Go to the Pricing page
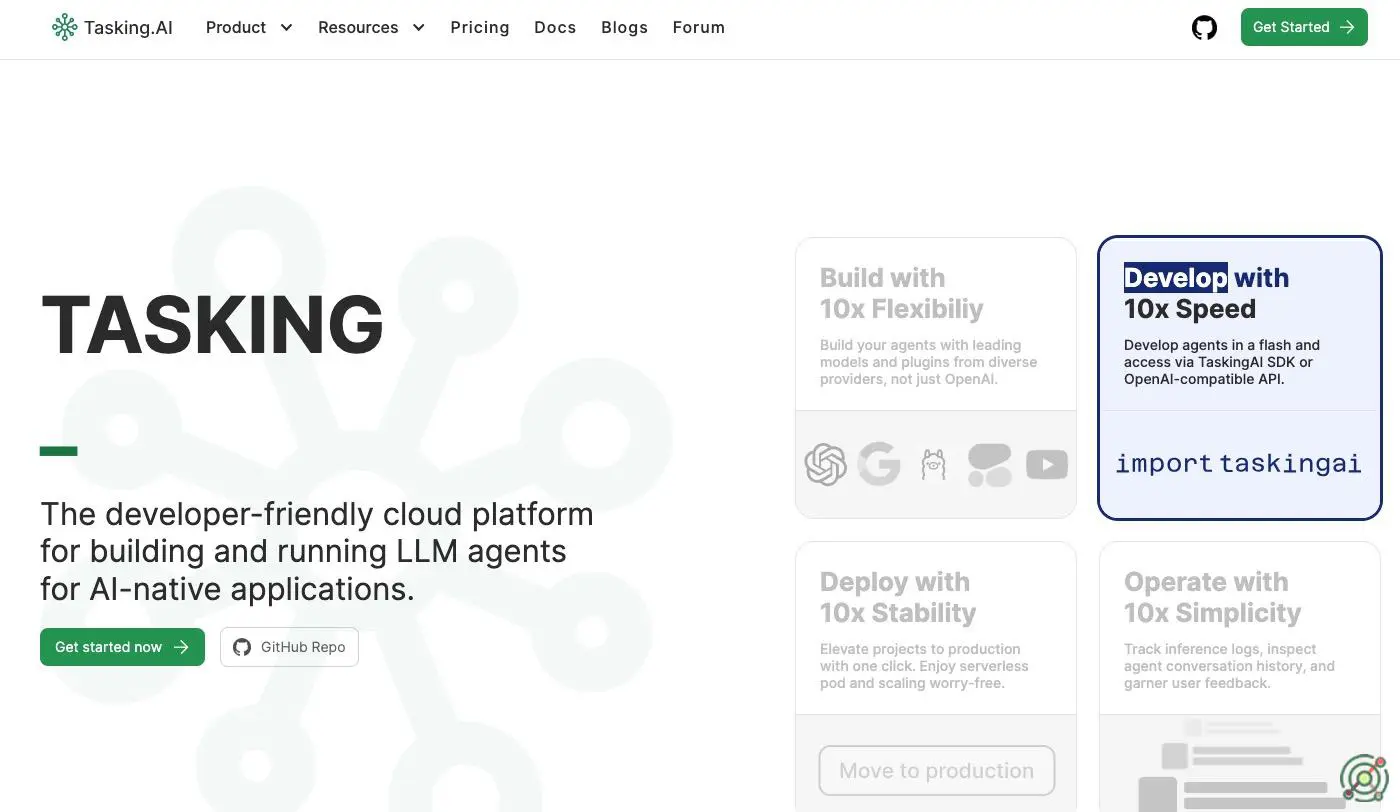Screen dimensions: 1400x812 (480, 27)
